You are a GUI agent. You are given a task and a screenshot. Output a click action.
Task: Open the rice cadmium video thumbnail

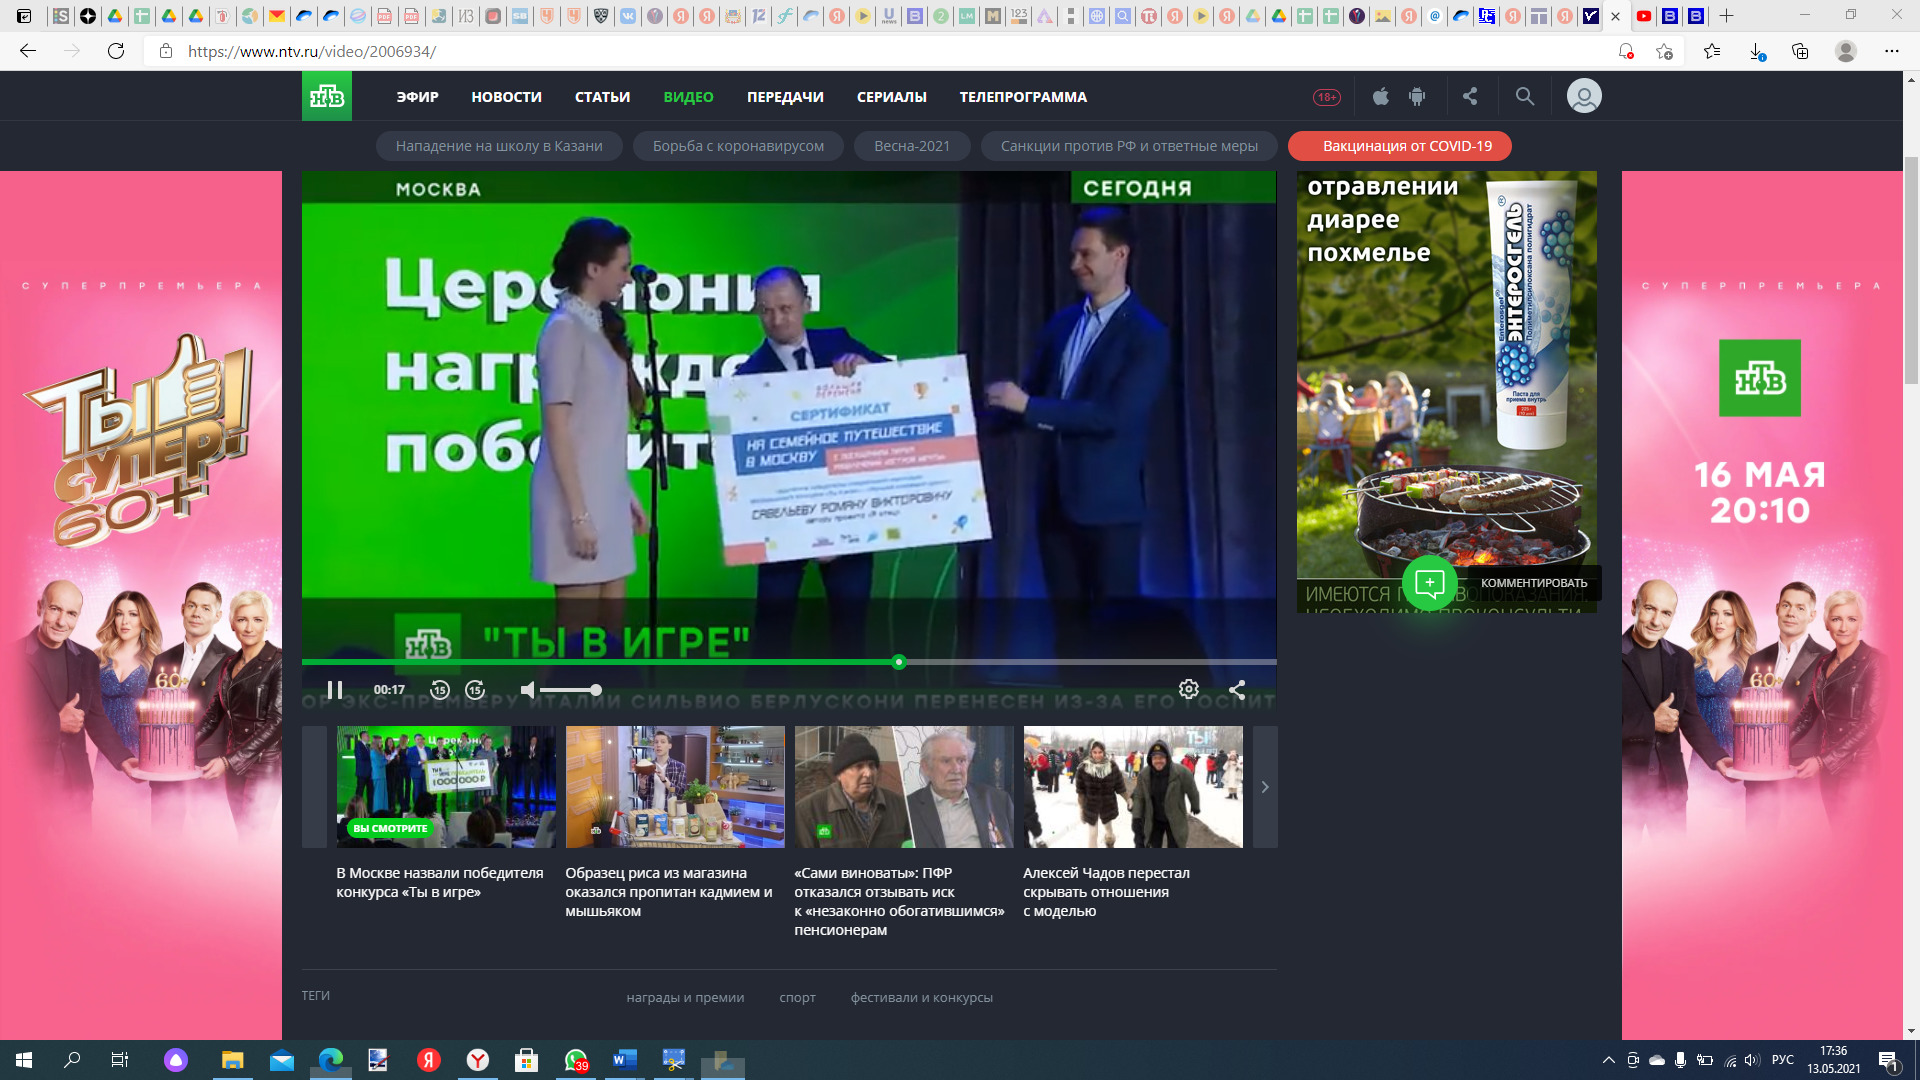coord(675,787)
